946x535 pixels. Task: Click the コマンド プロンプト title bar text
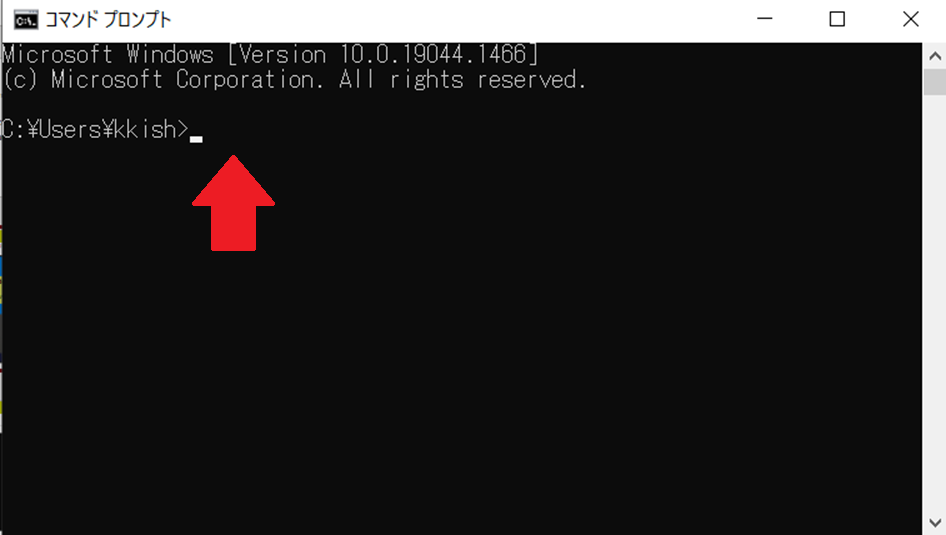[109, 20]
